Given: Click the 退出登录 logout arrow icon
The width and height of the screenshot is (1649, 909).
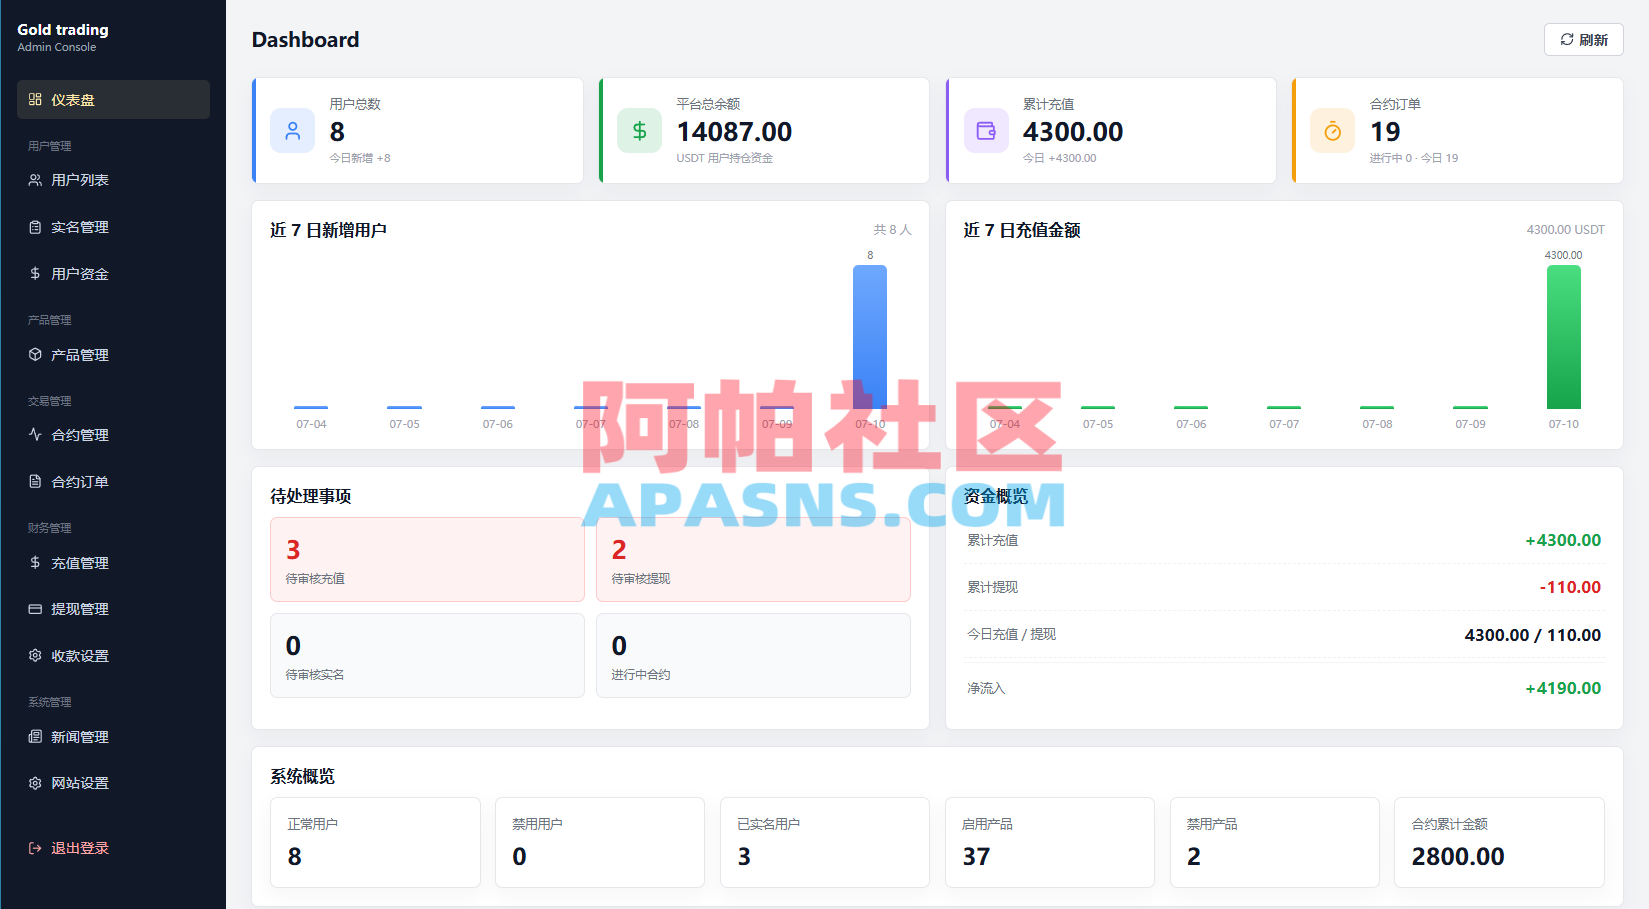Looking at the screenshot, I should click(x=35, y=848).
